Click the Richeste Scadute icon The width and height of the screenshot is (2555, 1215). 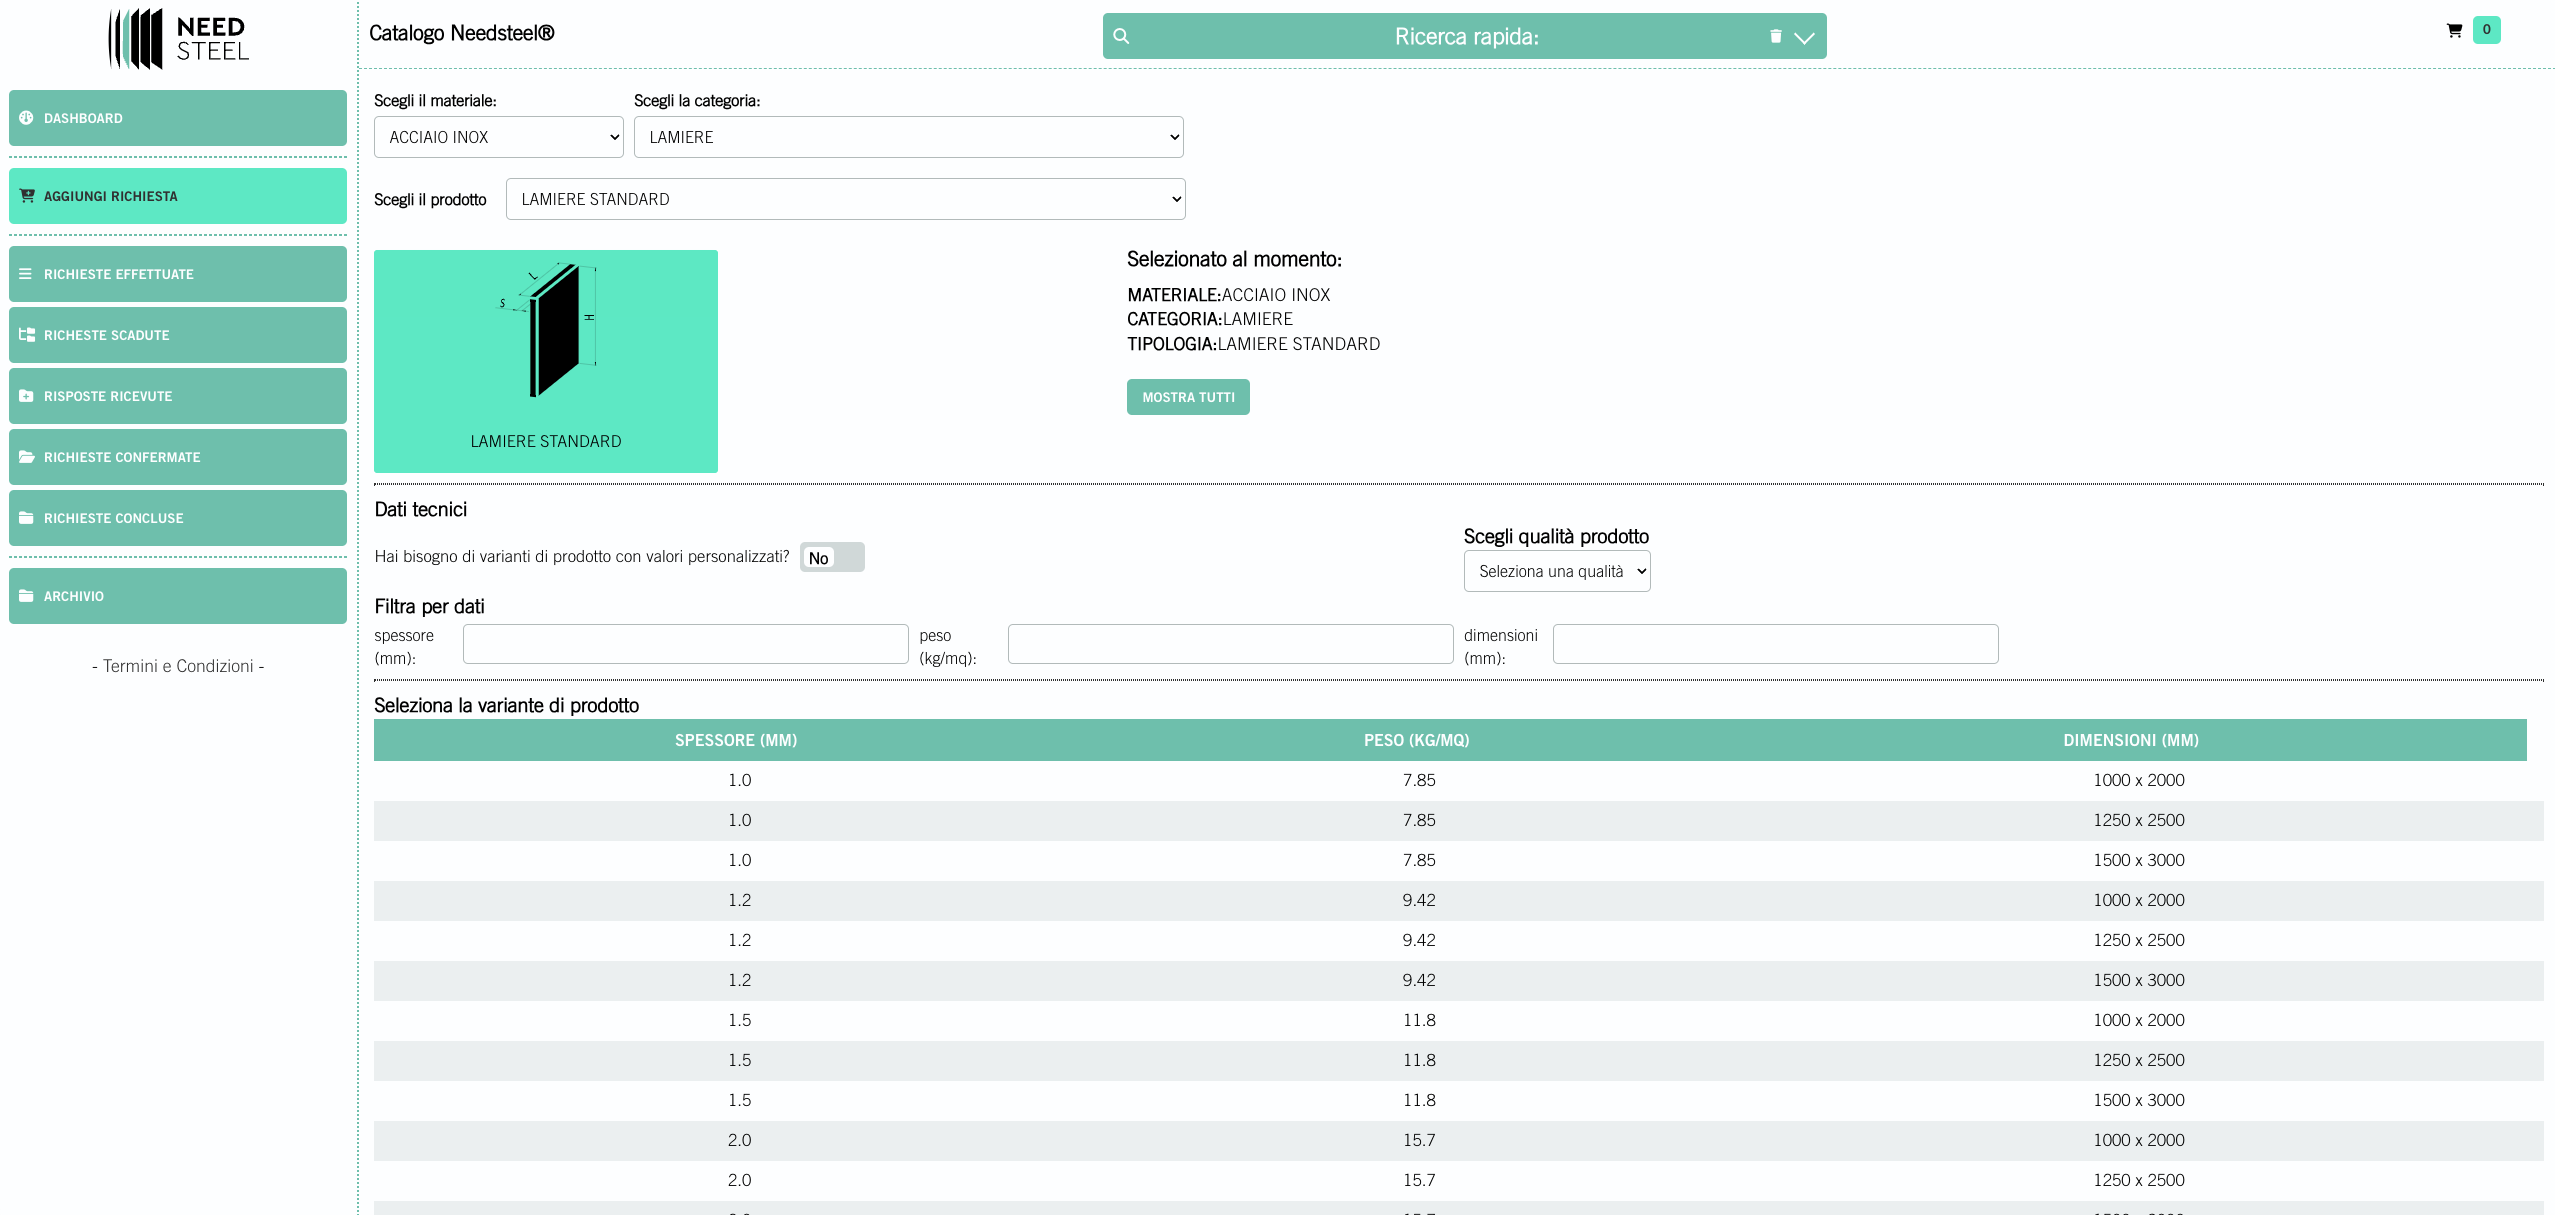[x=26, y=335]
